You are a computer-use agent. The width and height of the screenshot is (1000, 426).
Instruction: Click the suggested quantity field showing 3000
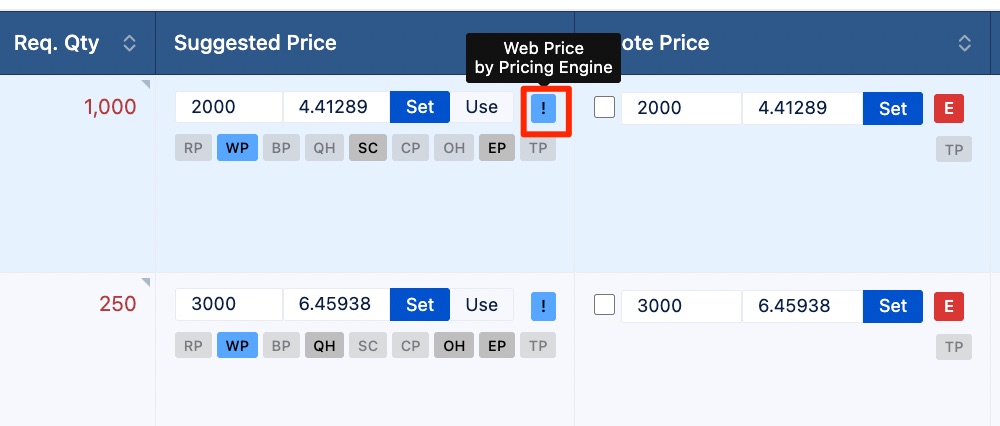pyautogui.click(x=229, y=304)
